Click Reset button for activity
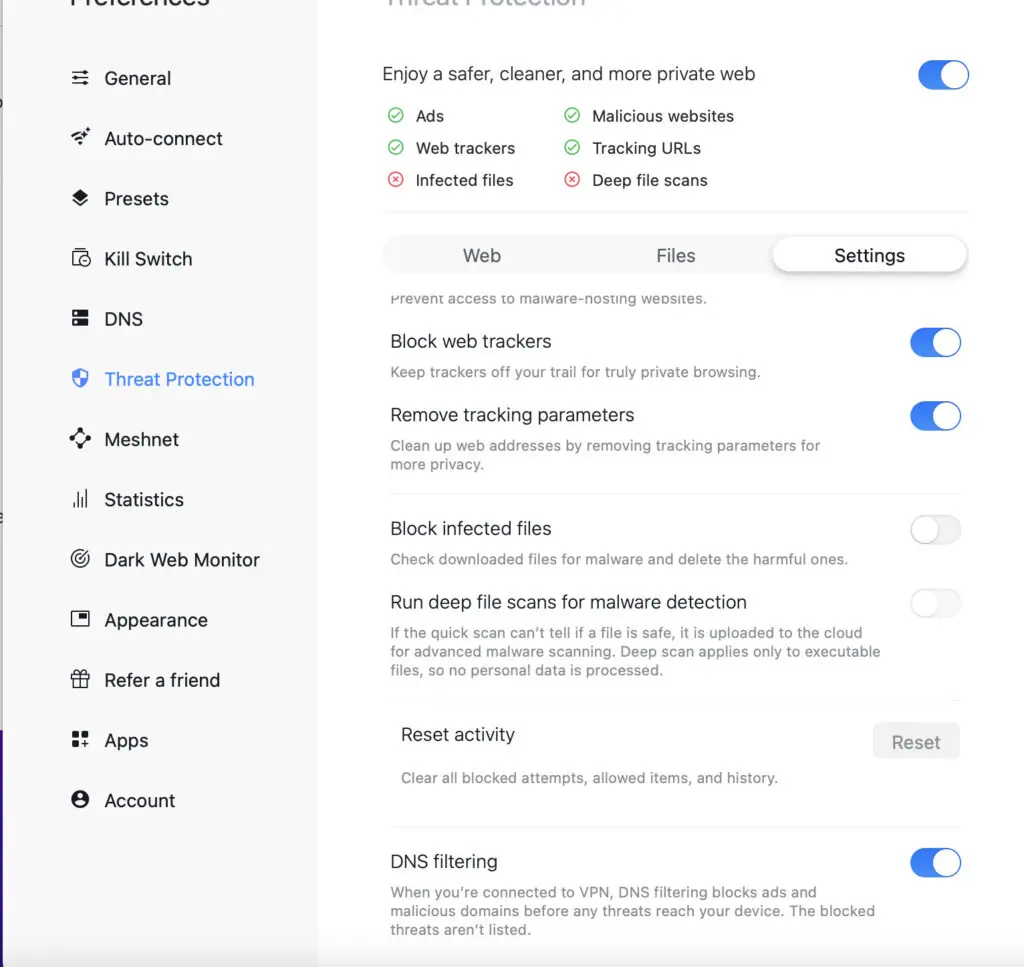1024x967 pixels. pyautogui.click(x=916, y=742)
